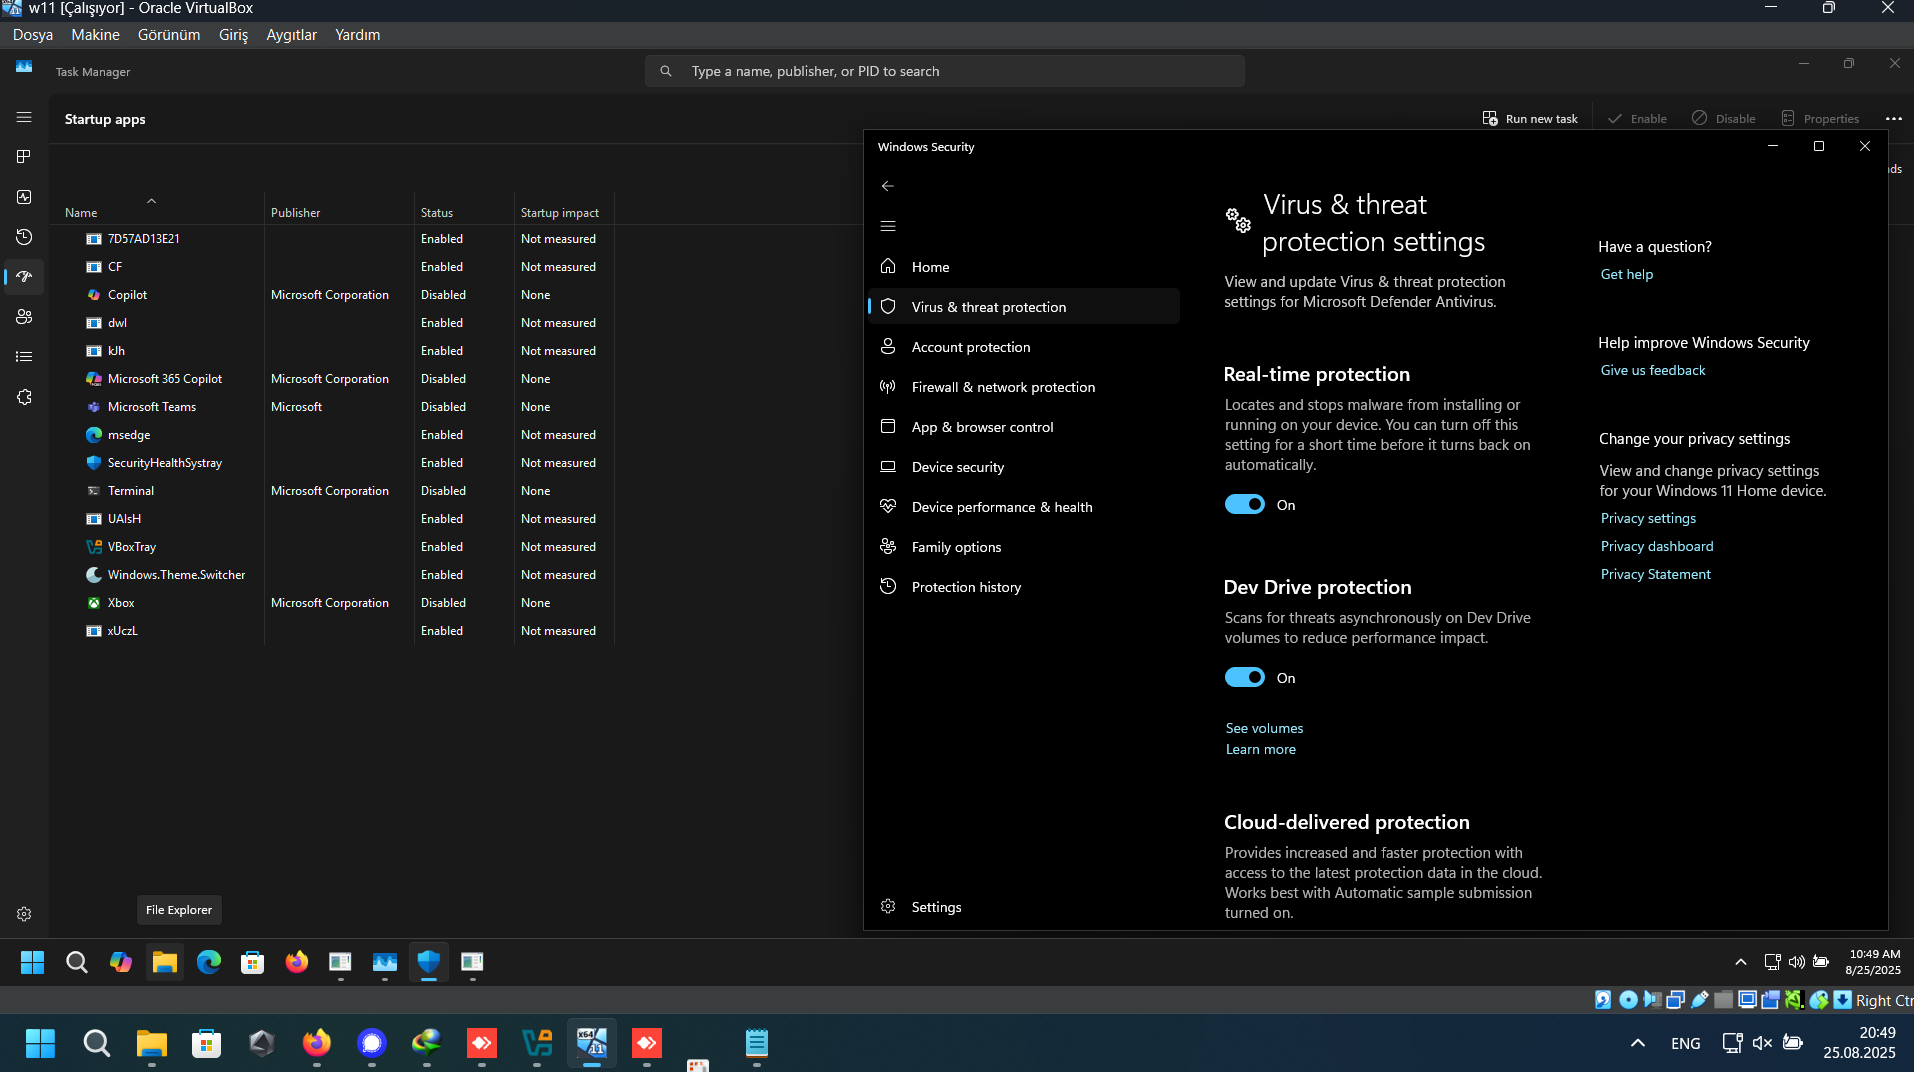Open Task Manager hamburger navigation menu
The image size is (1914, 1072).
pyautogui.click(x=24, y=117)
